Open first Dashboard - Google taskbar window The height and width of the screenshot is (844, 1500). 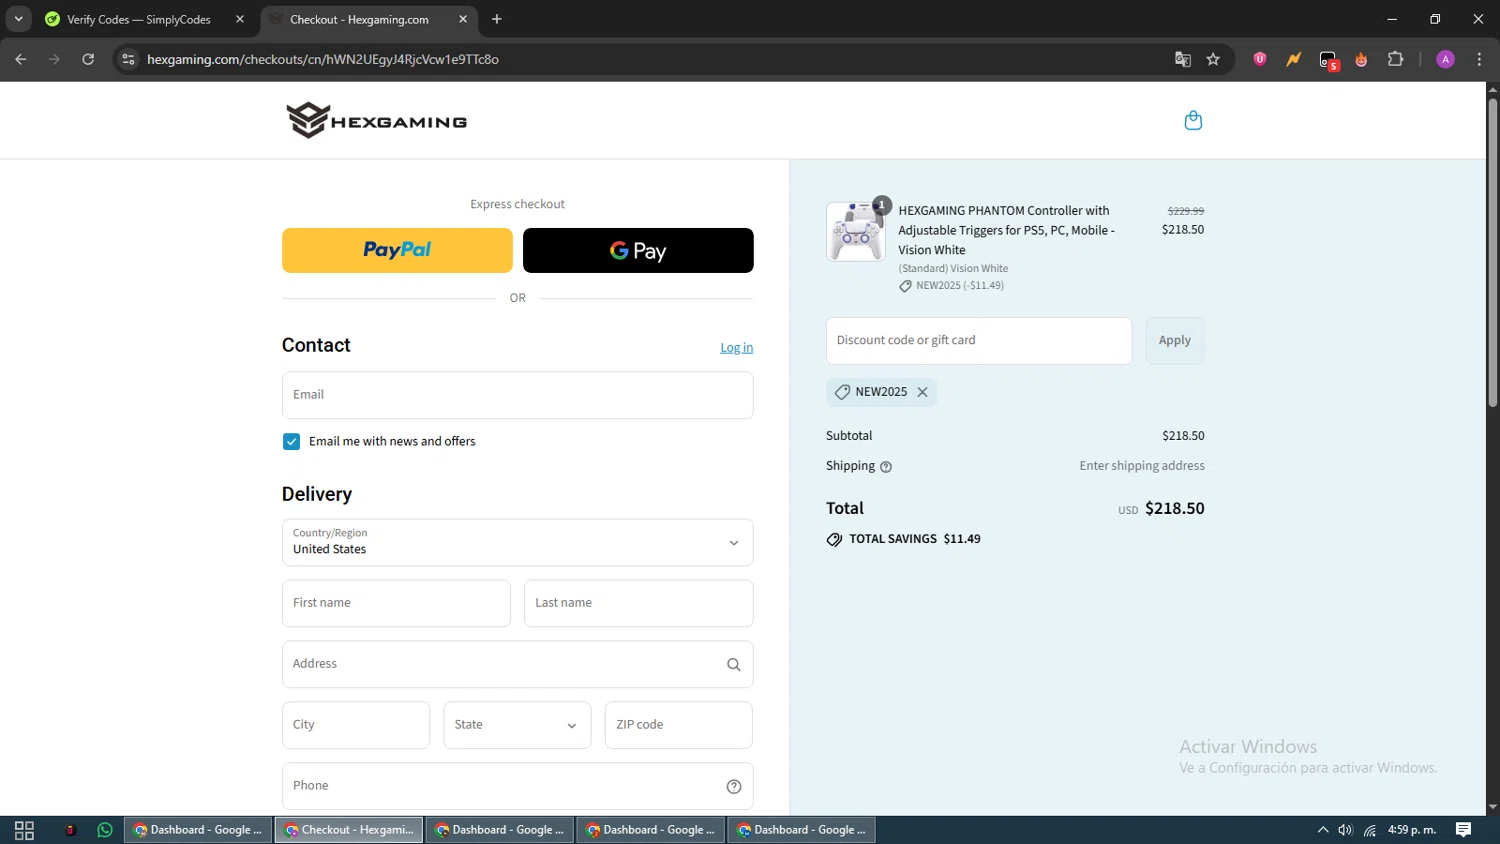(198, 830)
